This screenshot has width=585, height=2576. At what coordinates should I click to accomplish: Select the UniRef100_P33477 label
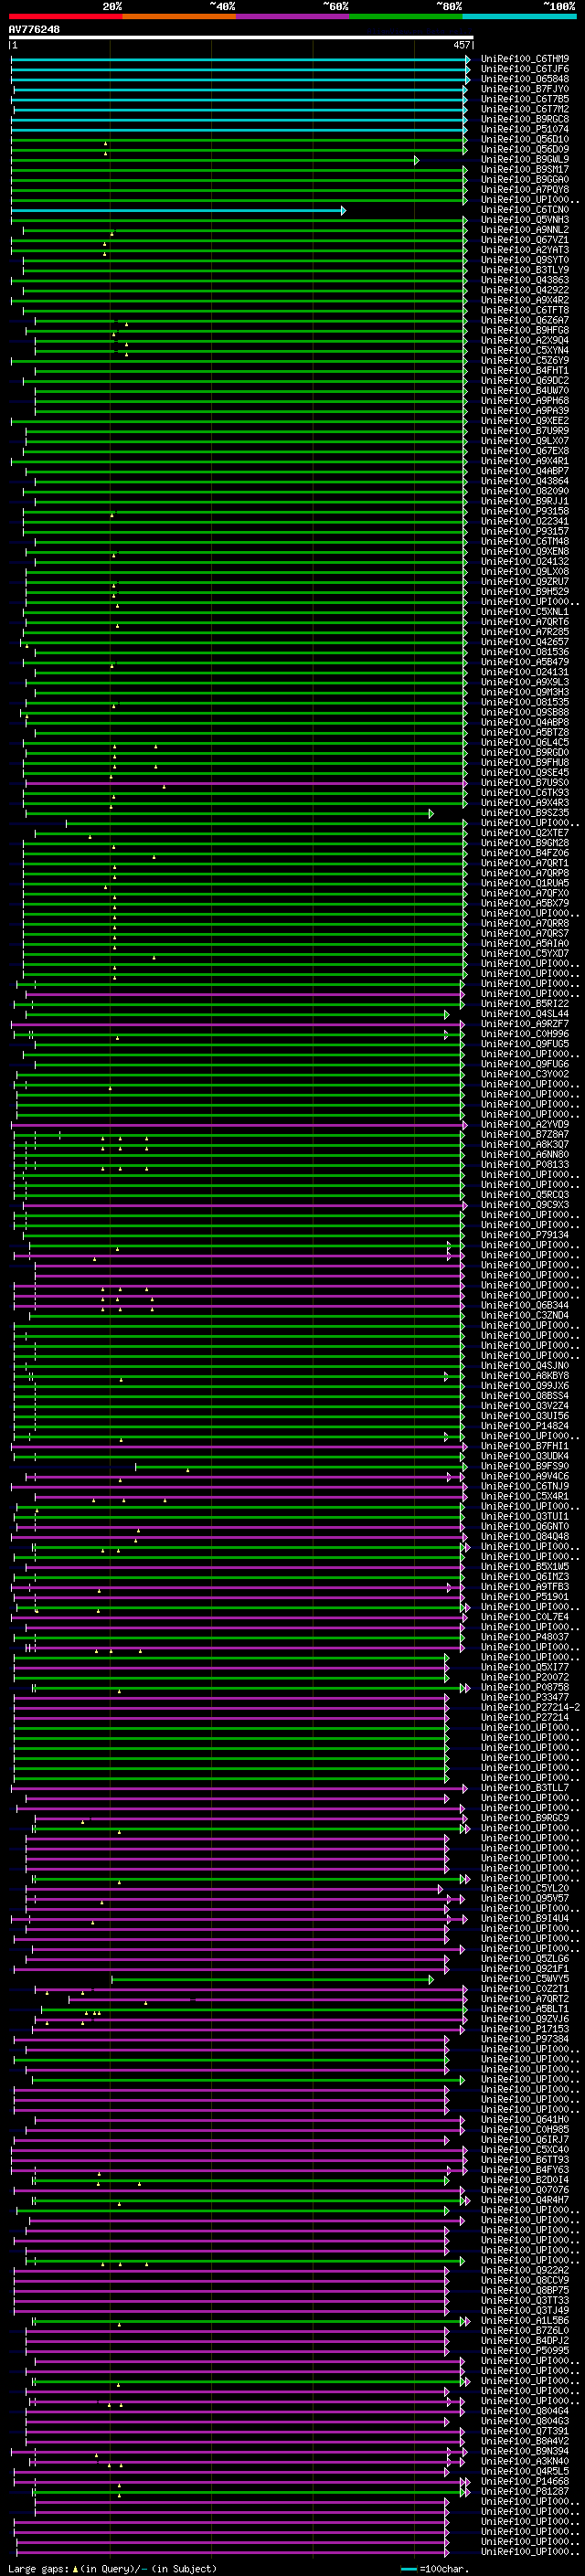pyautogui.click(x=525, y=1698)
